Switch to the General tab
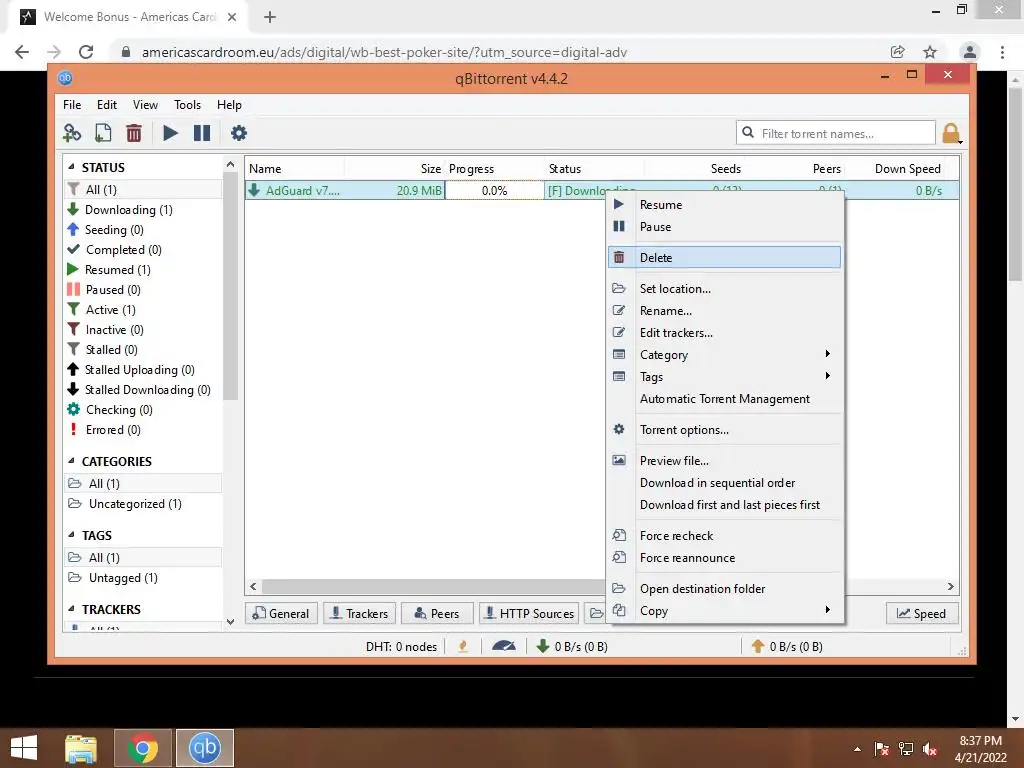Image resolution: width=1024 pixels, height=768 pixels. pos(281,613)
